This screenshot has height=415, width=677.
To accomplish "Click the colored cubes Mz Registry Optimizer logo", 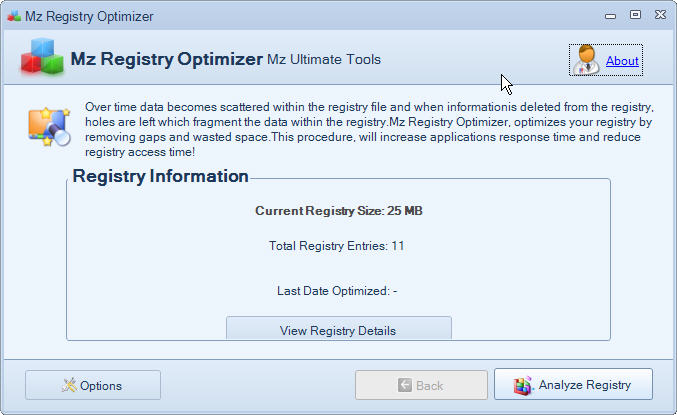I will pyautogui.click(x=41, y=59).
